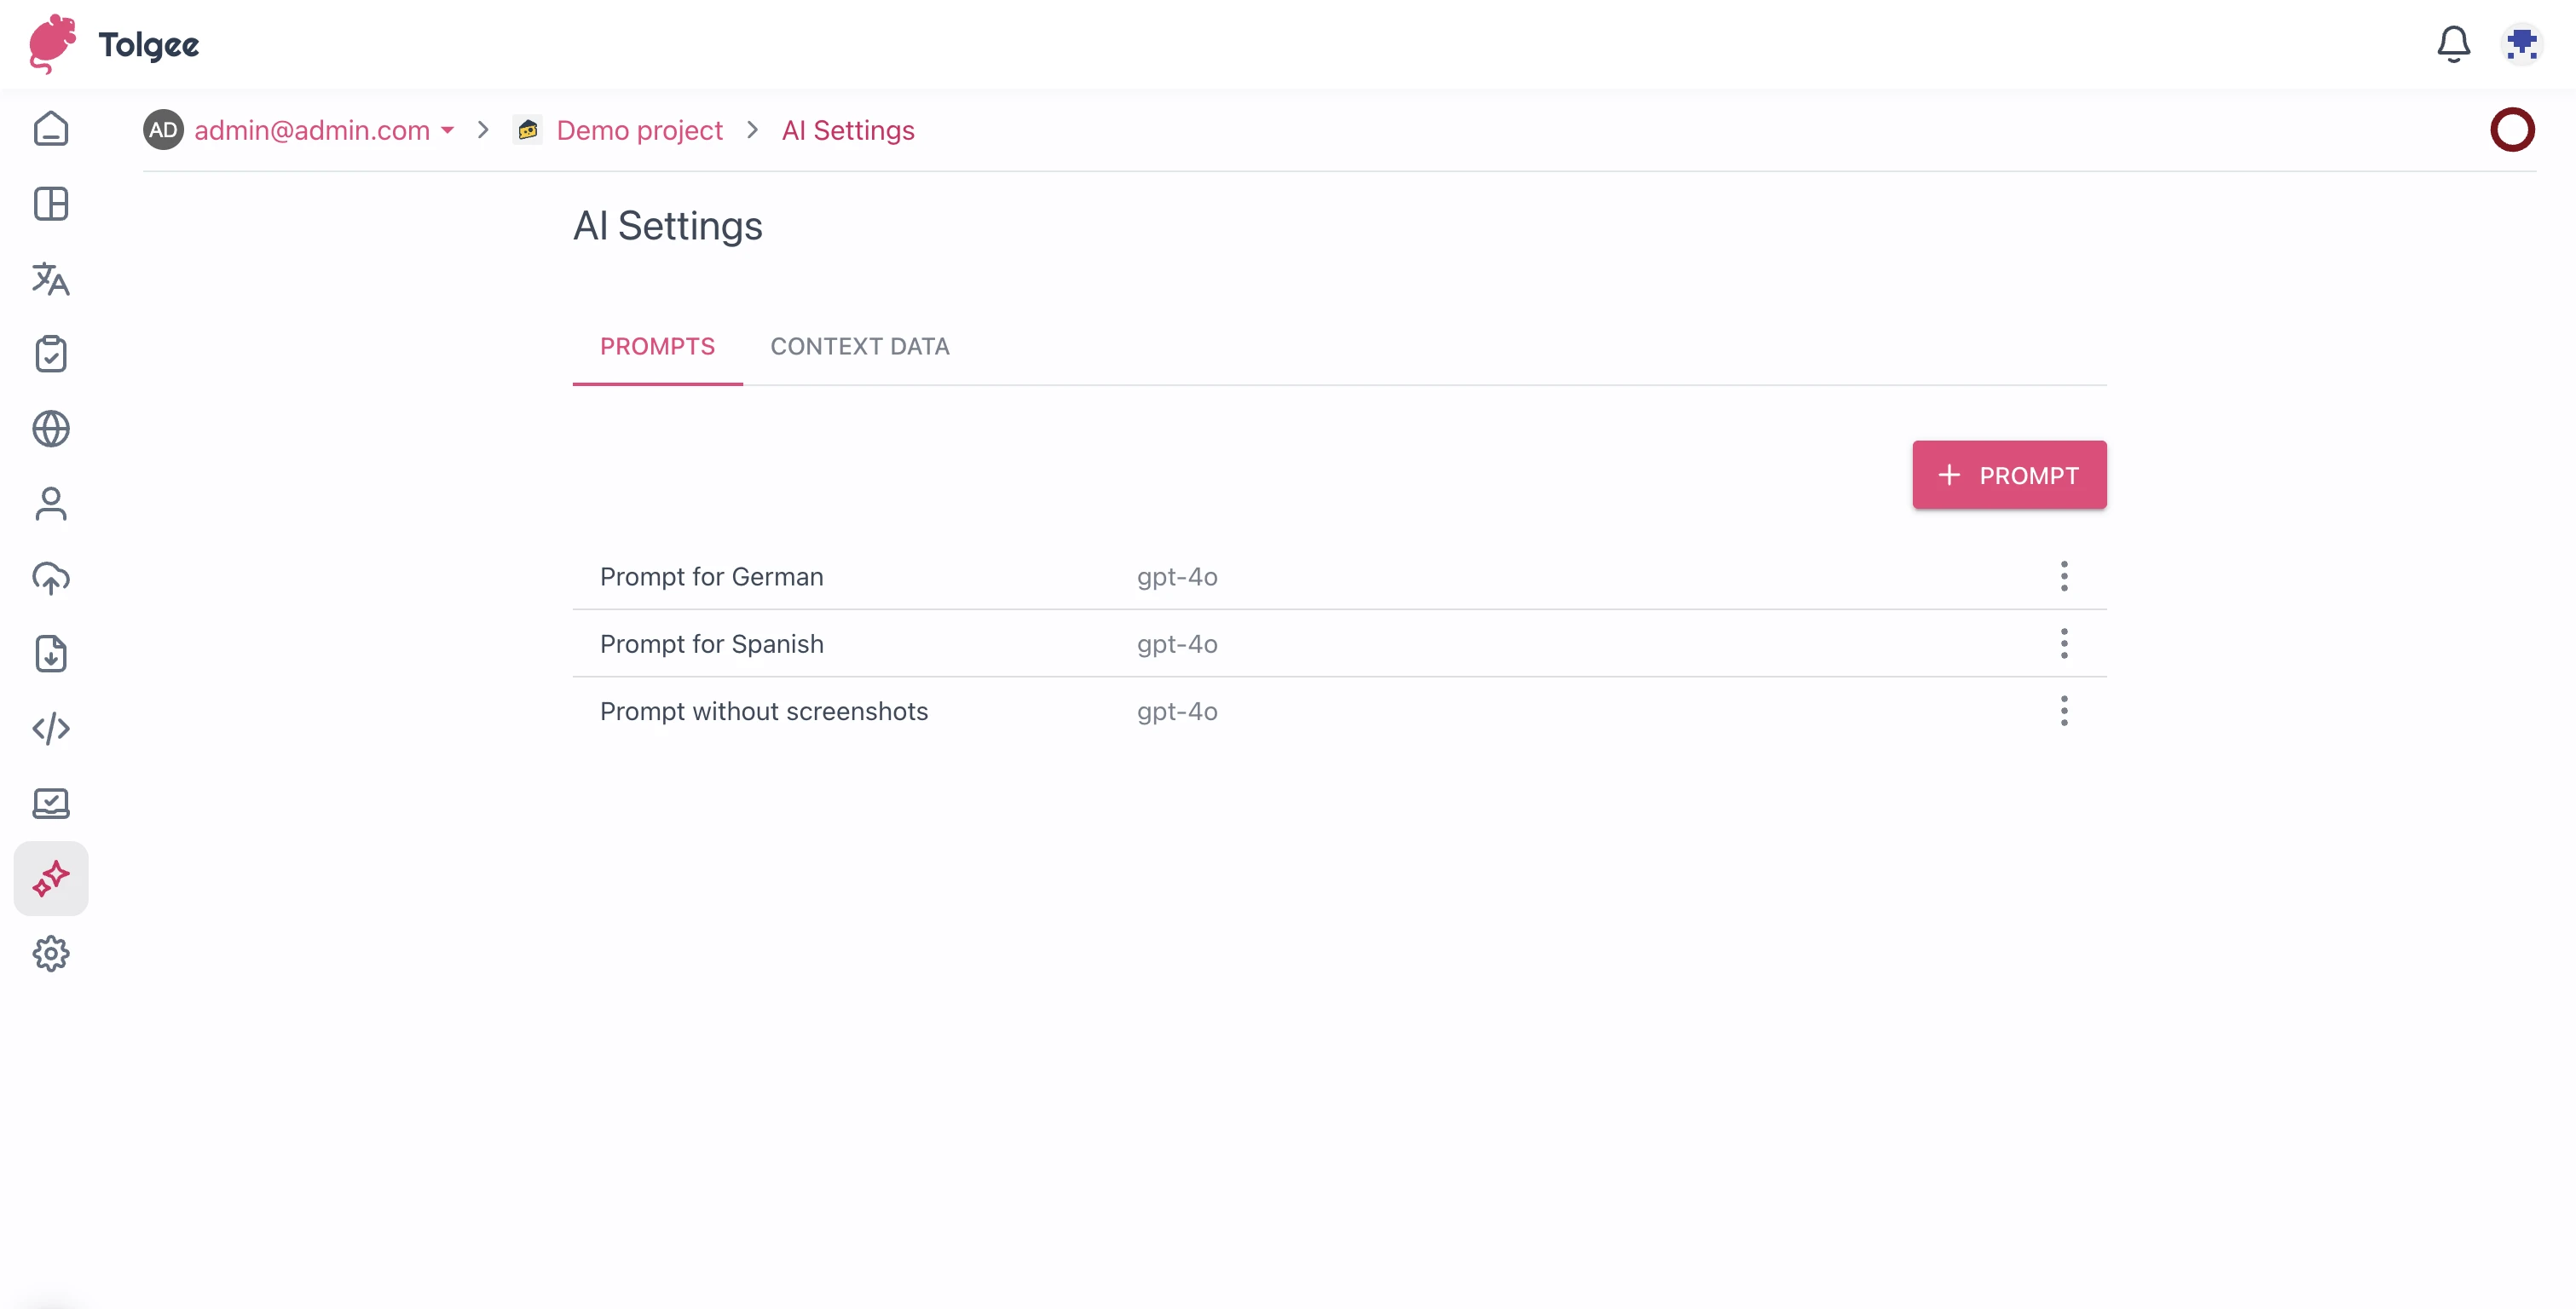Open project Settings with the gear icon

tap(50, 953)
